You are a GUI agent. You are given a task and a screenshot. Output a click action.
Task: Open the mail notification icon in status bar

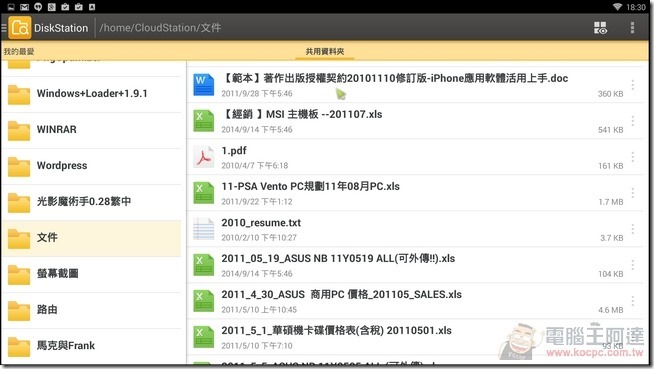point(25,7)
